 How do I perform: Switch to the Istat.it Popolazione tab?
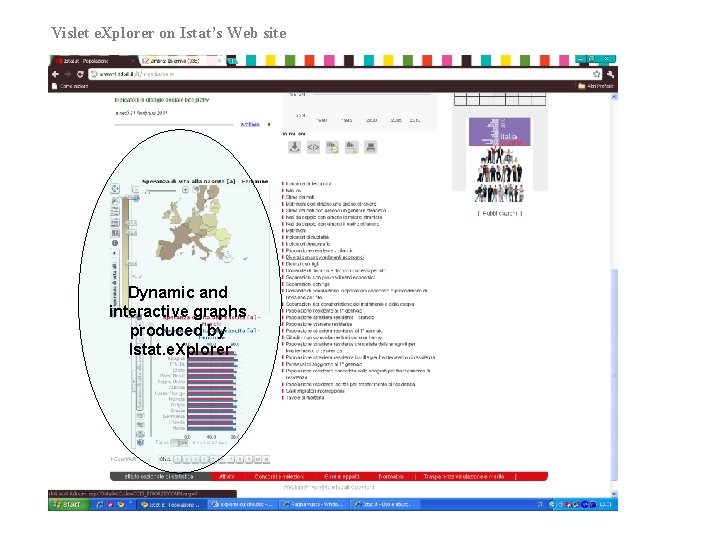pos(93,61)
